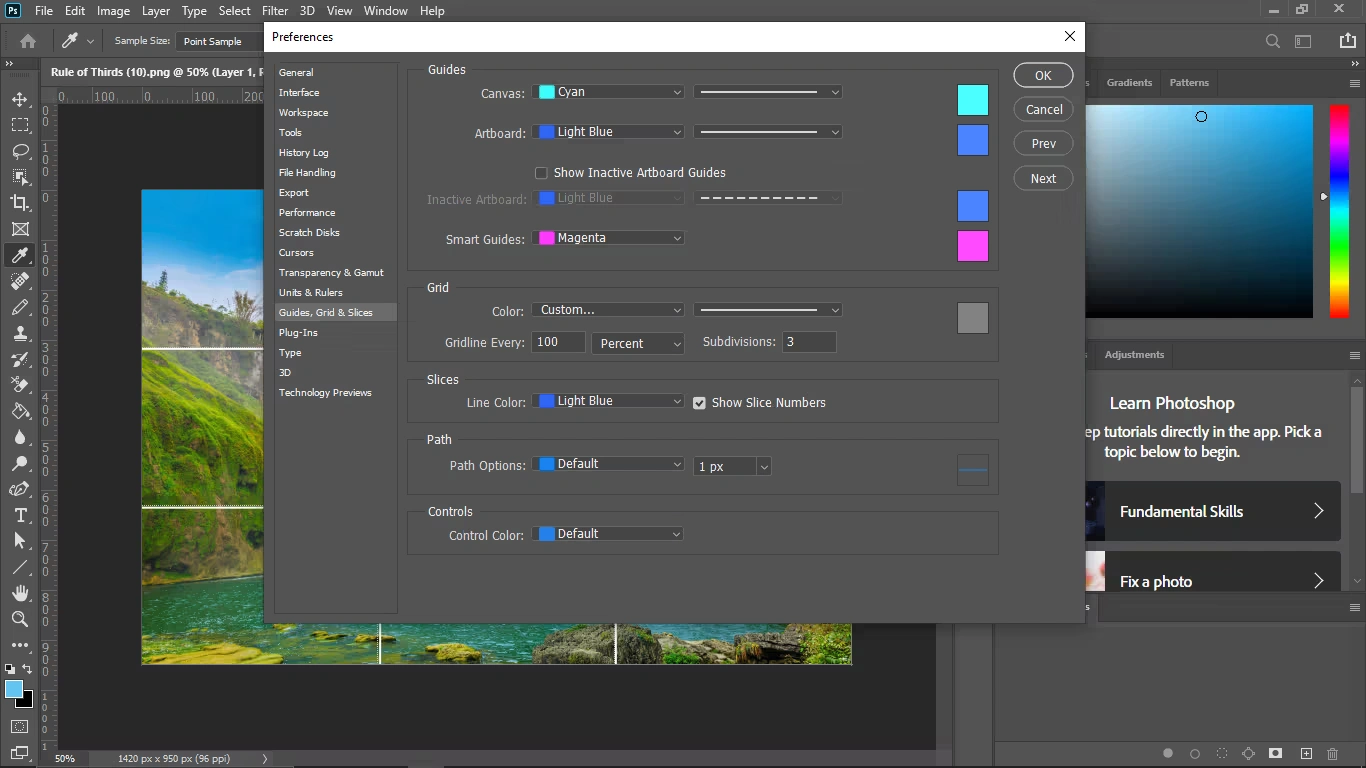Image resolution: width=1366 pixels, height=768 pixels.
Task: Select the Lasso tool
Action: click(20, 151)
